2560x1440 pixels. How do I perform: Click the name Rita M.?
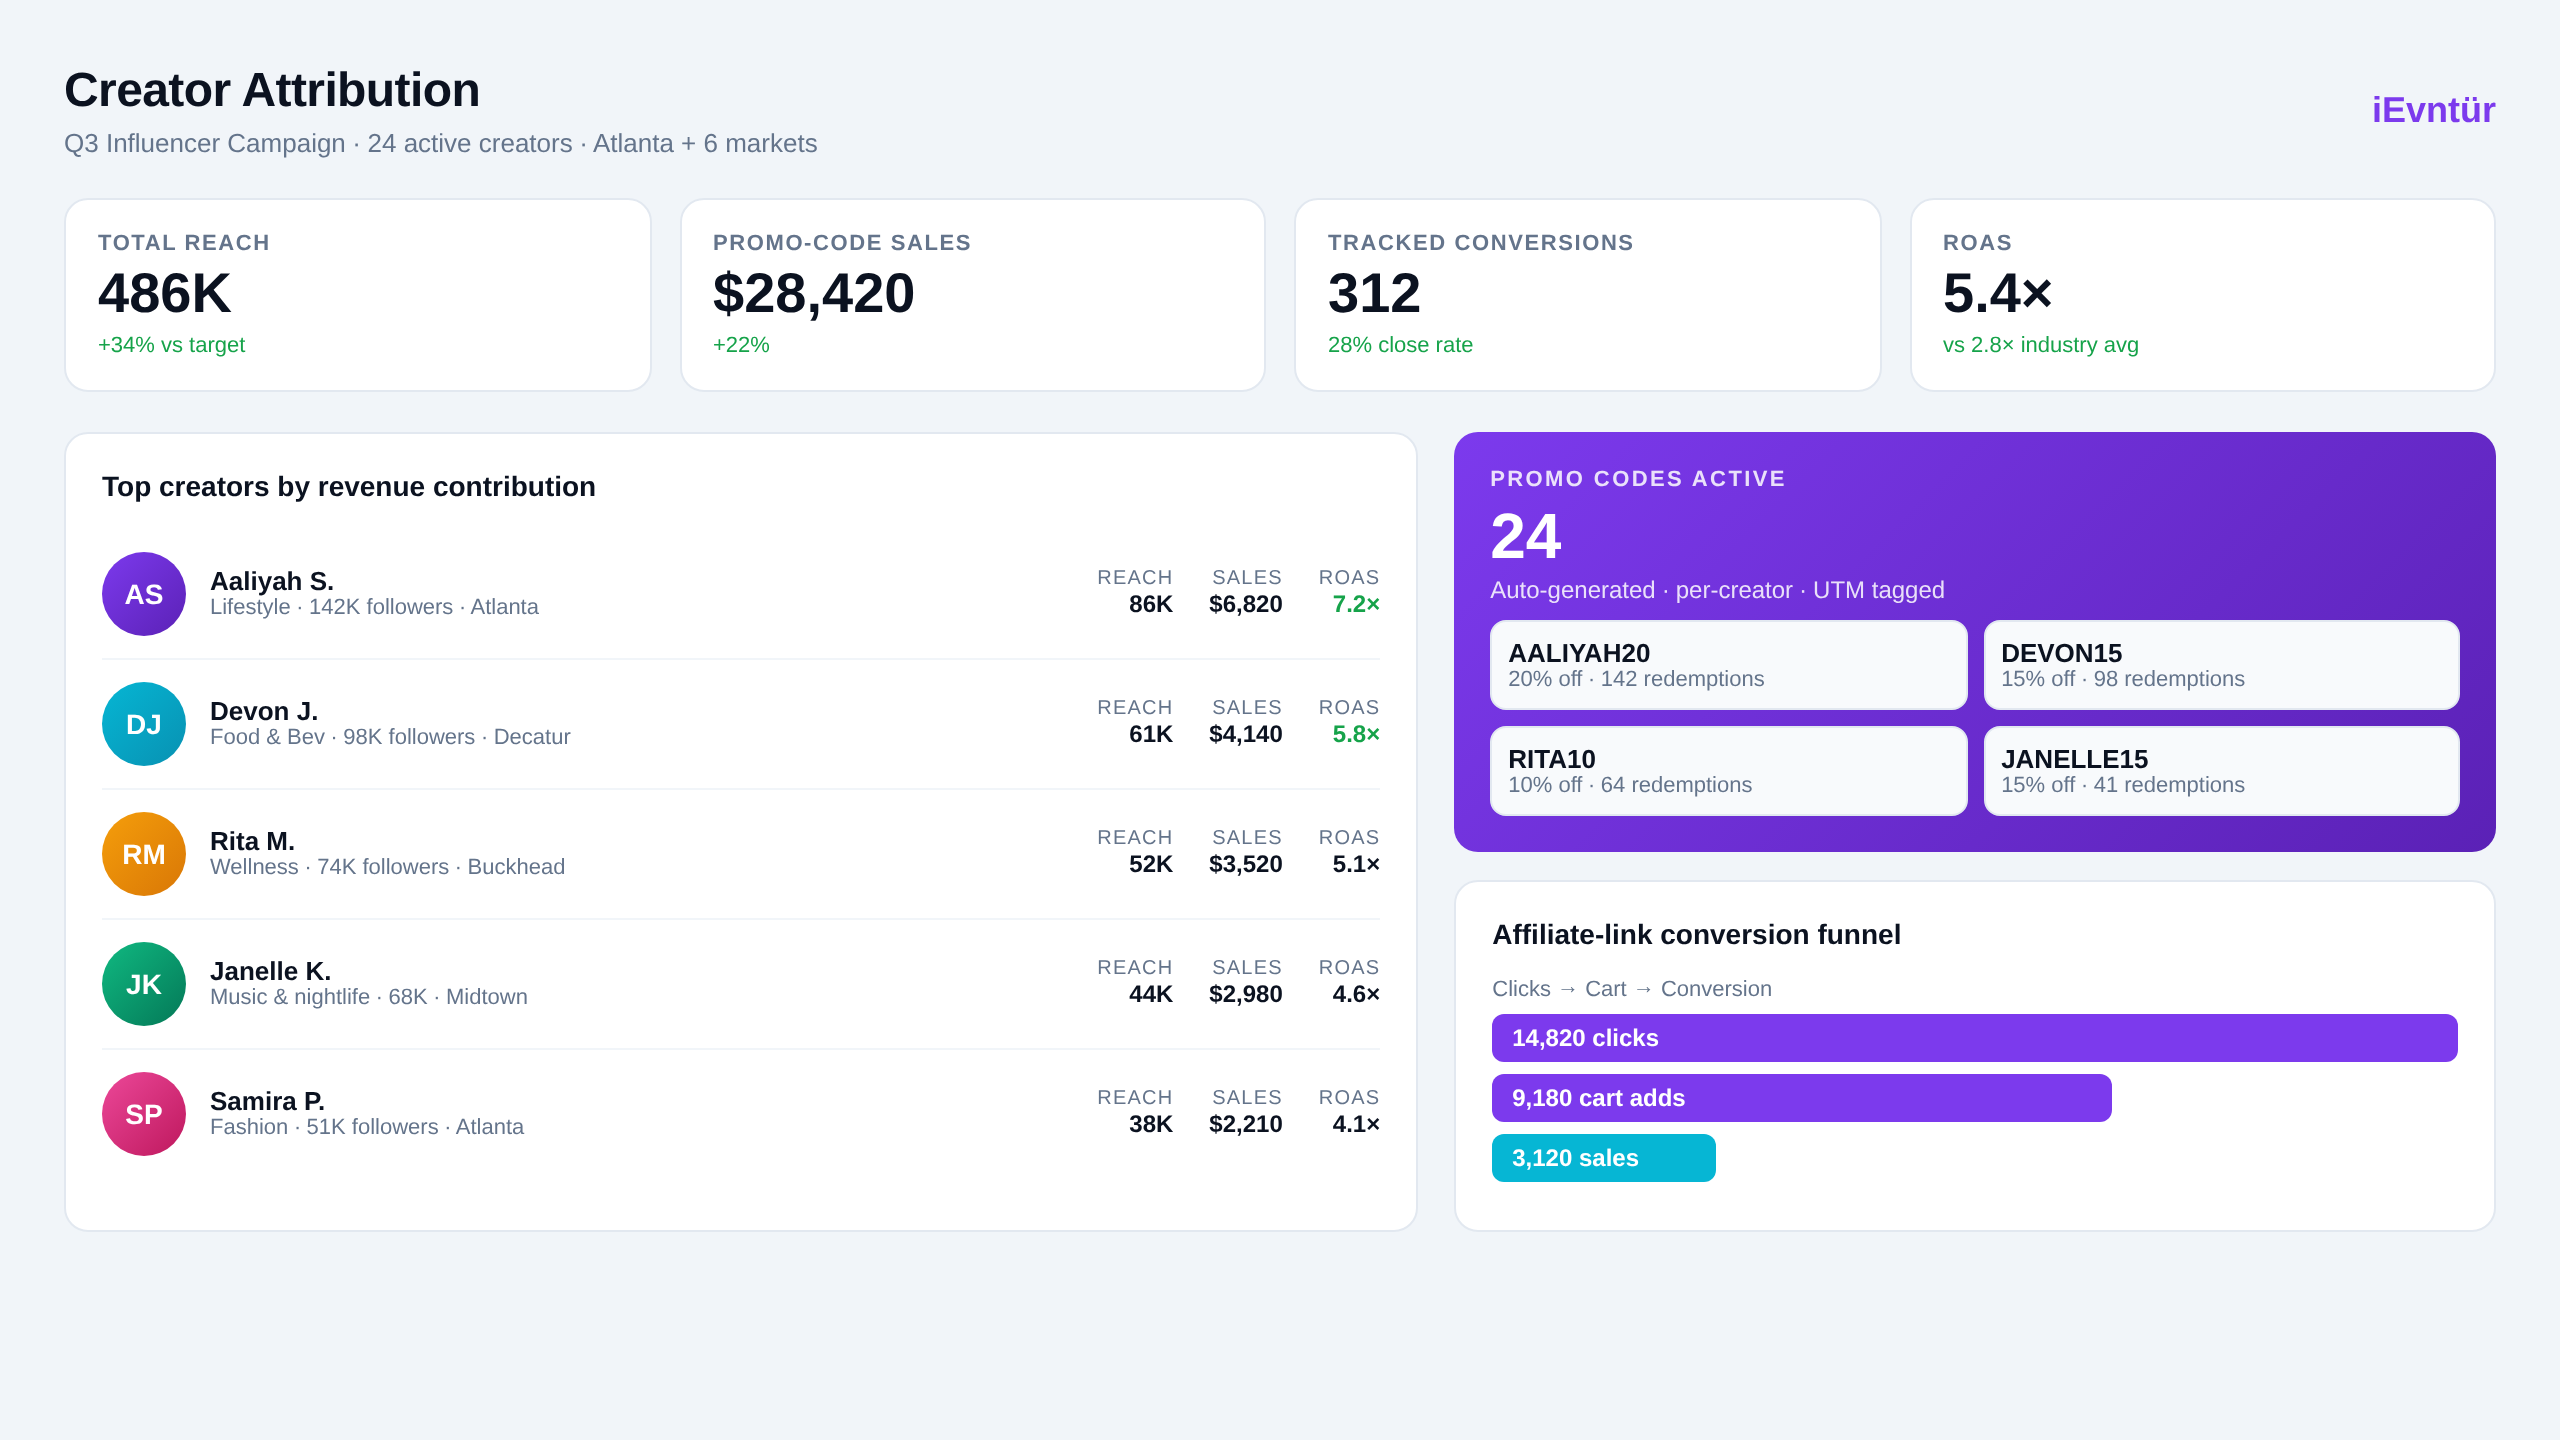click(x=252, y=841)
